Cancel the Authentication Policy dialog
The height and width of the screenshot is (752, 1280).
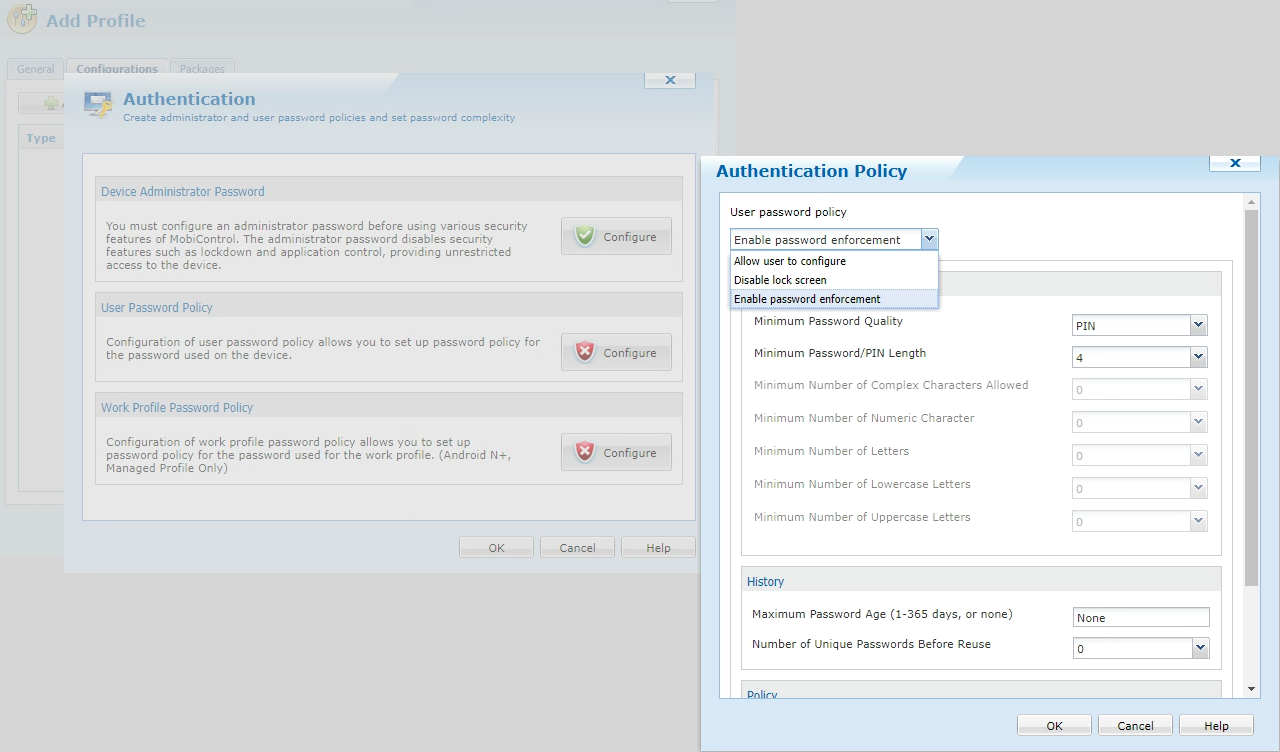point(1135,726)
